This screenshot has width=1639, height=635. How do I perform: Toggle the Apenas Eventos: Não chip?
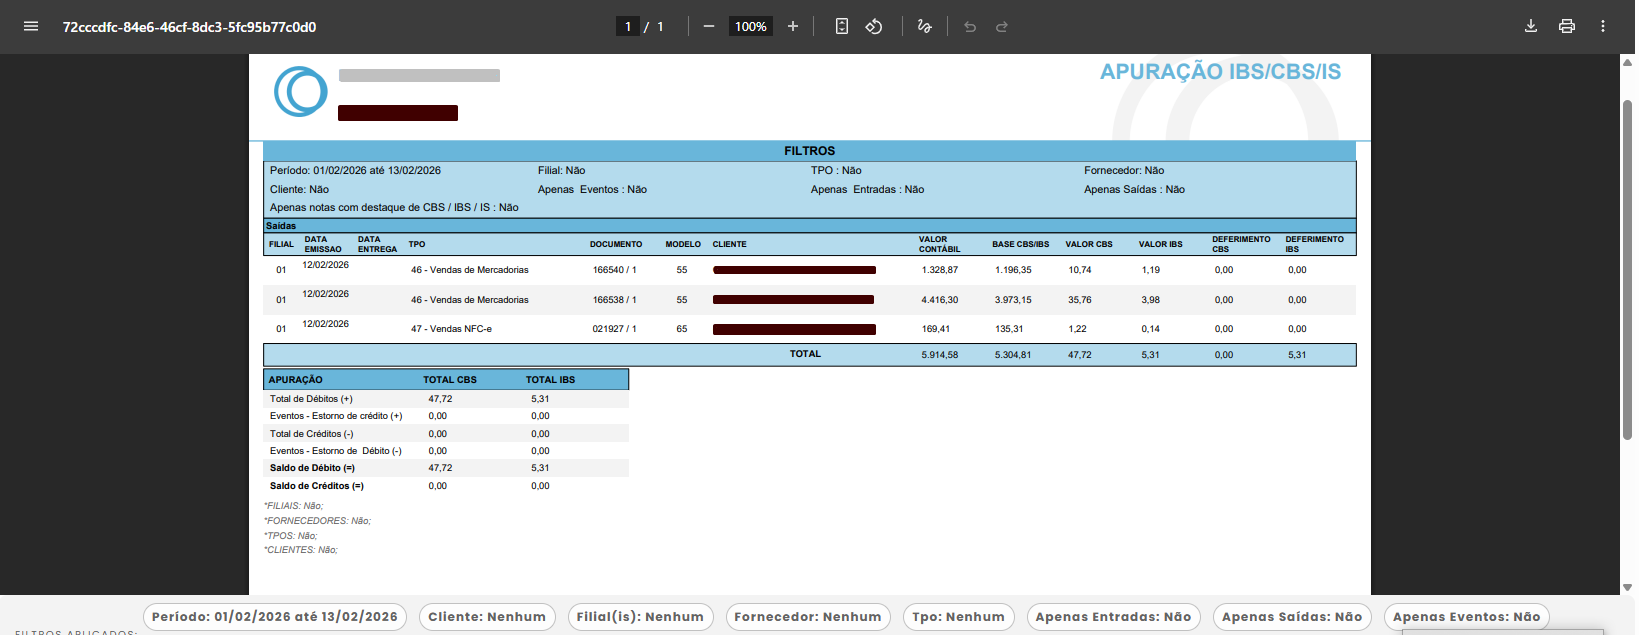coord(1466,617)
